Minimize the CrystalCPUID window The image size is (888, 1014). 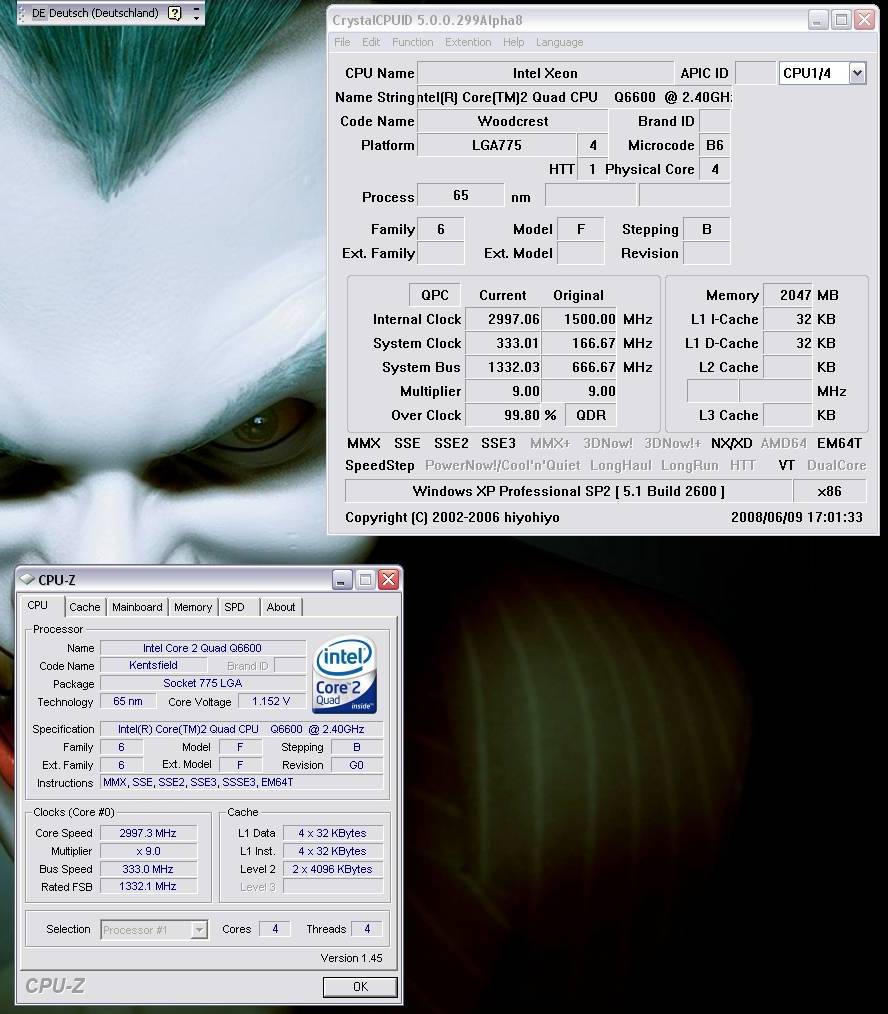point(818,20)
